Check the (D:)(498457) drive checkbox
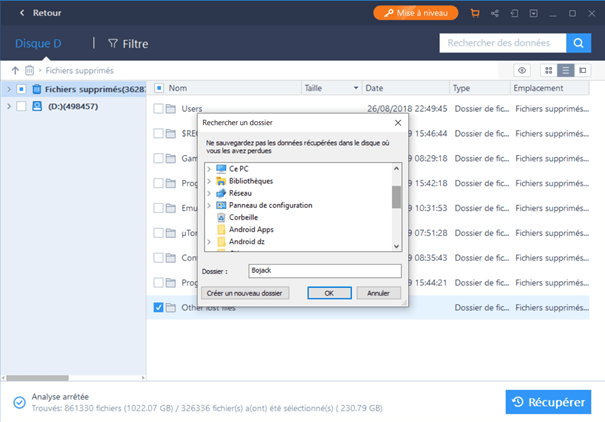The image size is (605, 422). coord(21,106)
